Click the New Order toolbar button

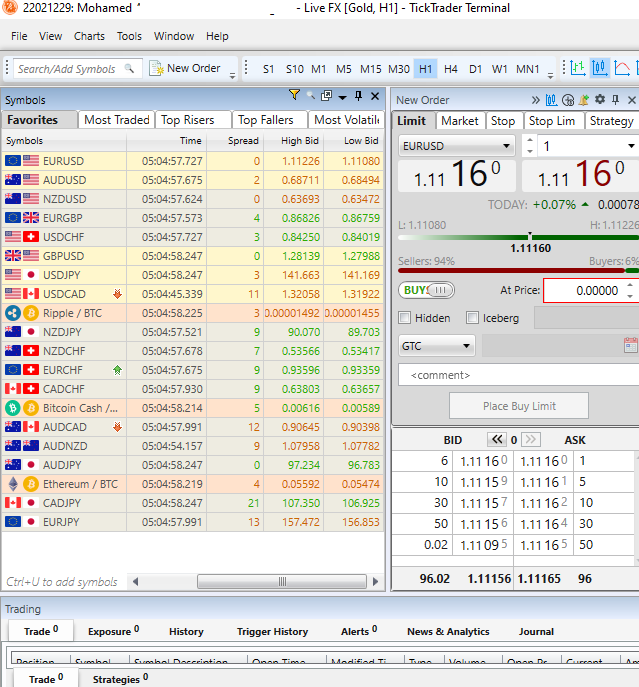tap(185, 68)
